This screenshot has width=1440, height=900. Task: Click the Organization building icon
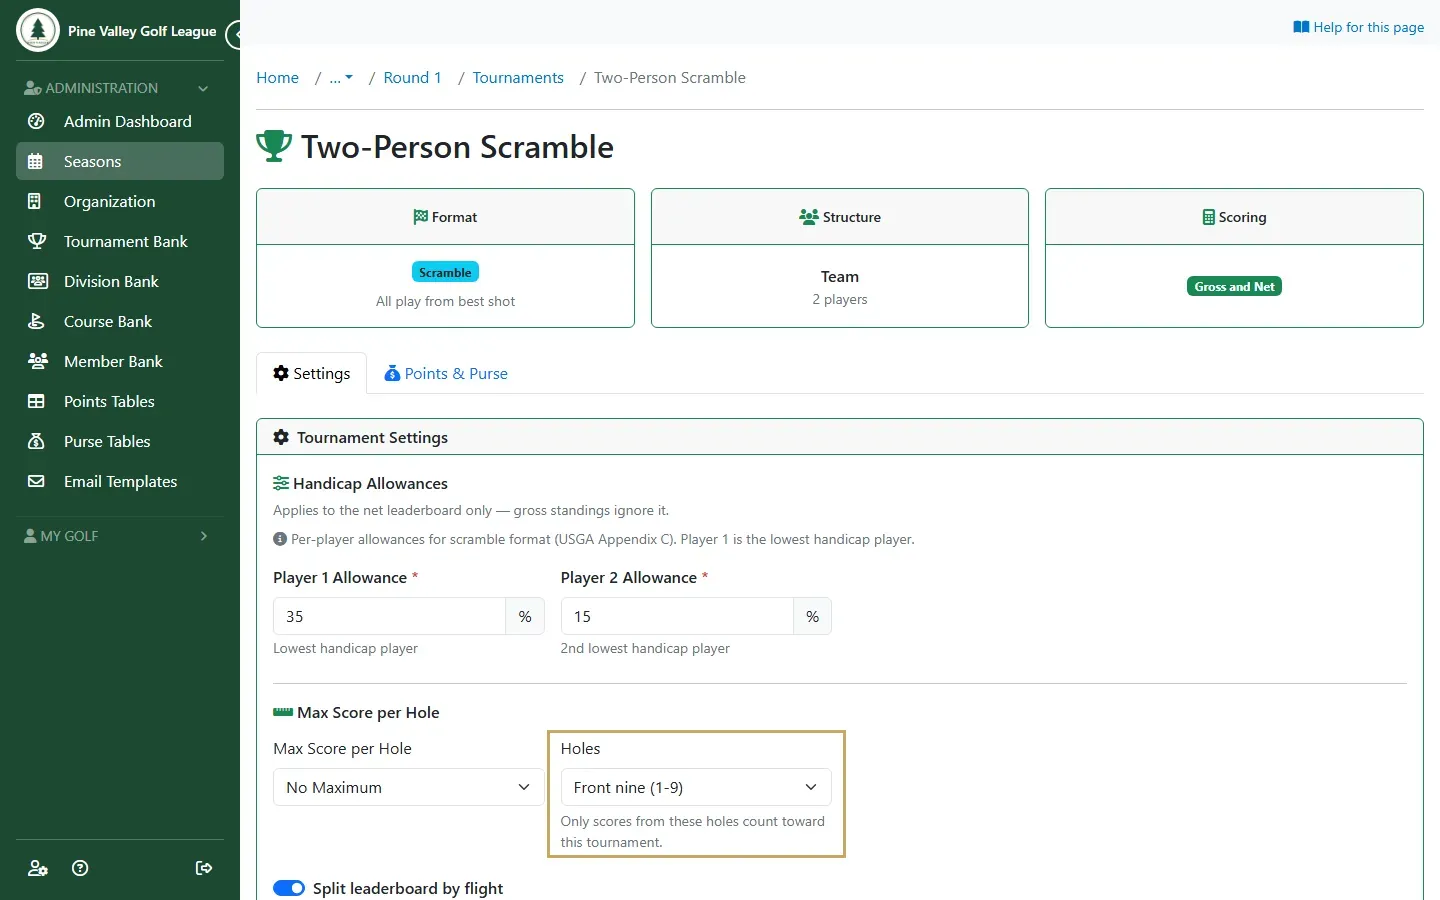[x=36, y=201]
